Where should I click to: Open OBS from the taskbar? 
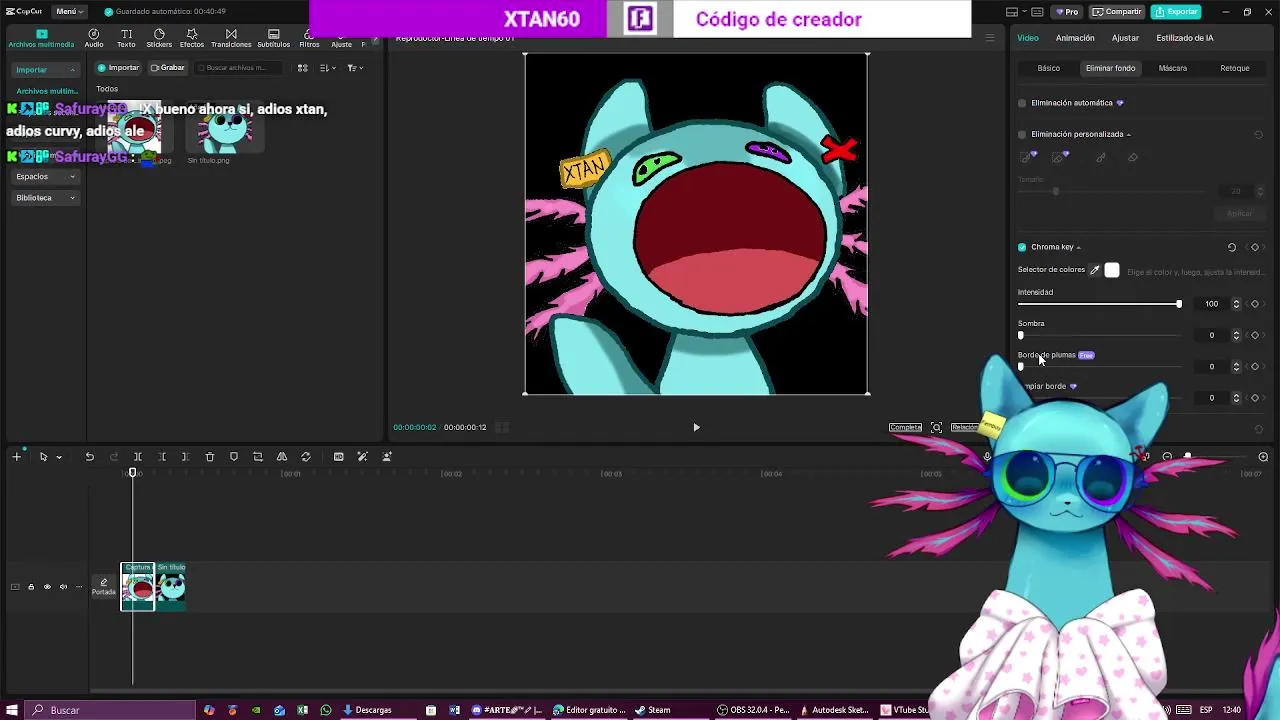point(754,710)
